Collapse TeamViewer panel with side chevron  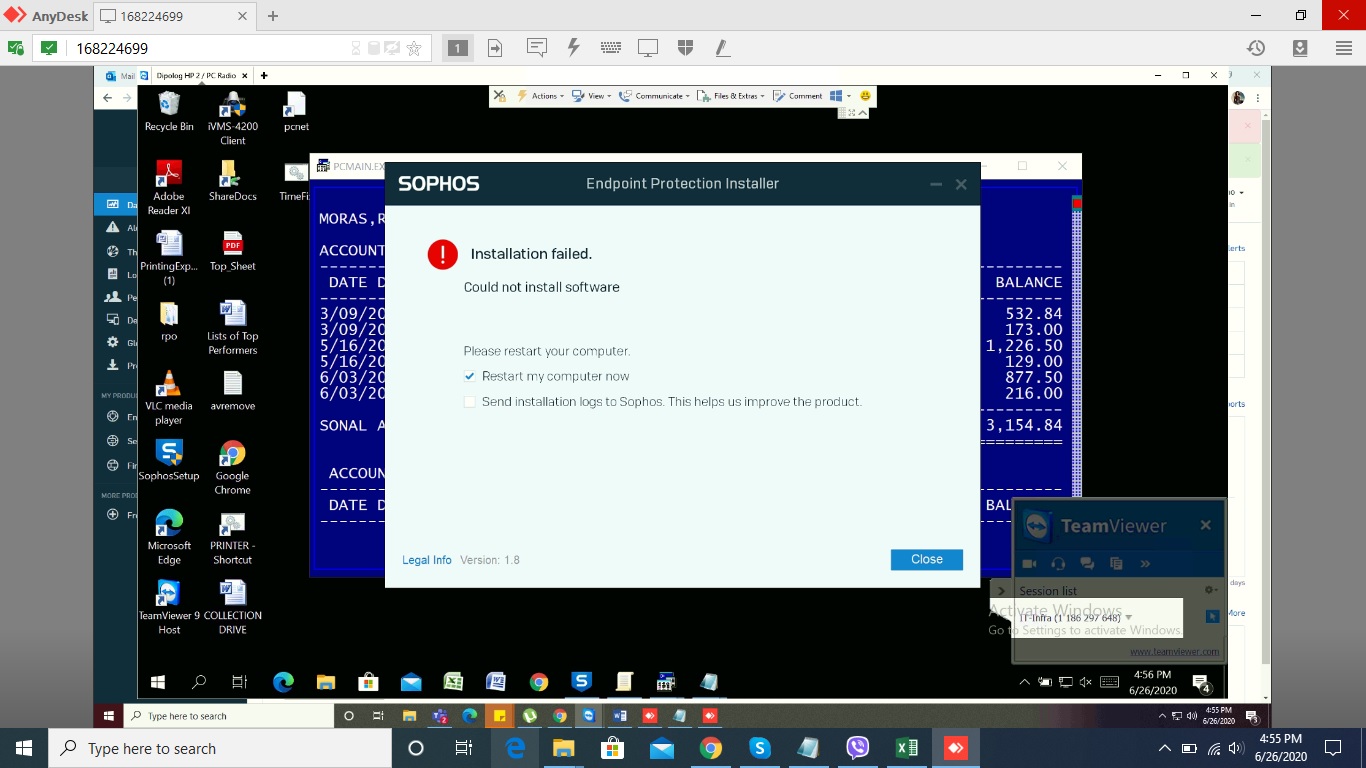click(x=1001, y=590)
